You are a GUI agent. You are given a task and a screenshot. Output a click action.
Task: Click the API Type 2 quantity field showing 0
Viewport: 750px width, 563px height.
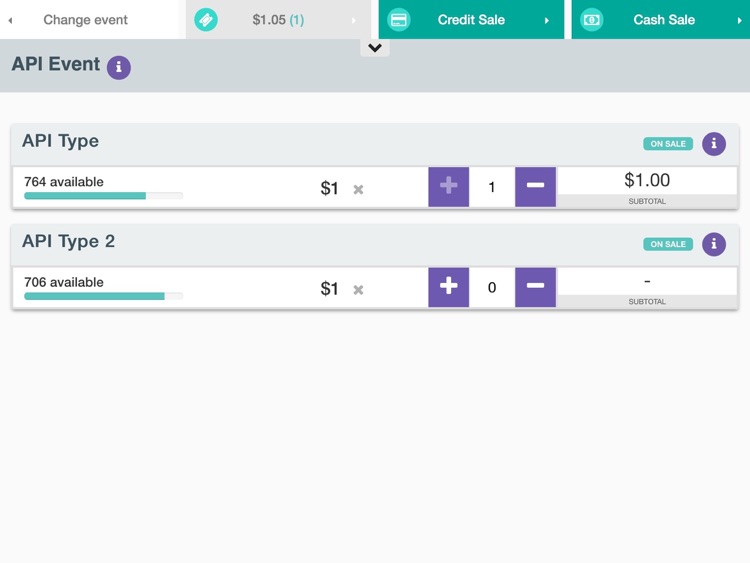point(492,287)
